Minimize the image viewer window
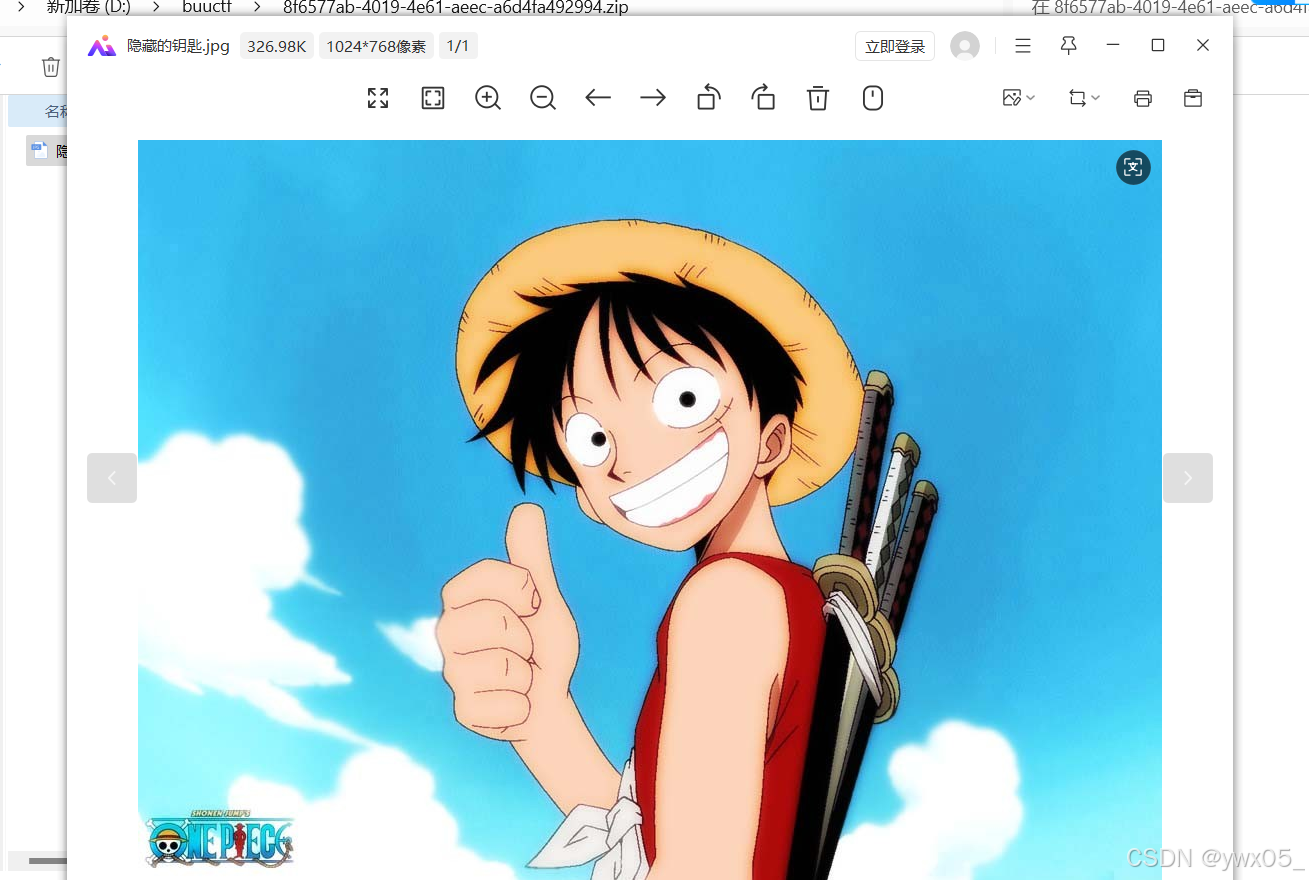The image size is (1309, 880). click(1113, 45)
